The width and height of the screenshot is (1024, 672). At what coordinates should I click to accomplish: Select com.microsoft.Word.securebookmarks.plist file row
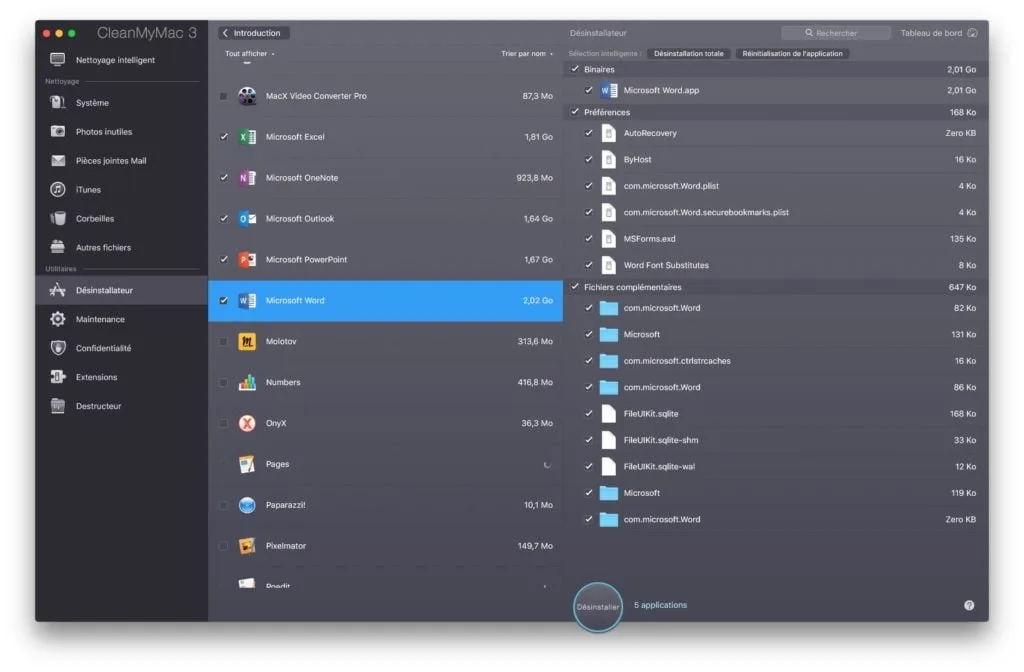point(775,212)
